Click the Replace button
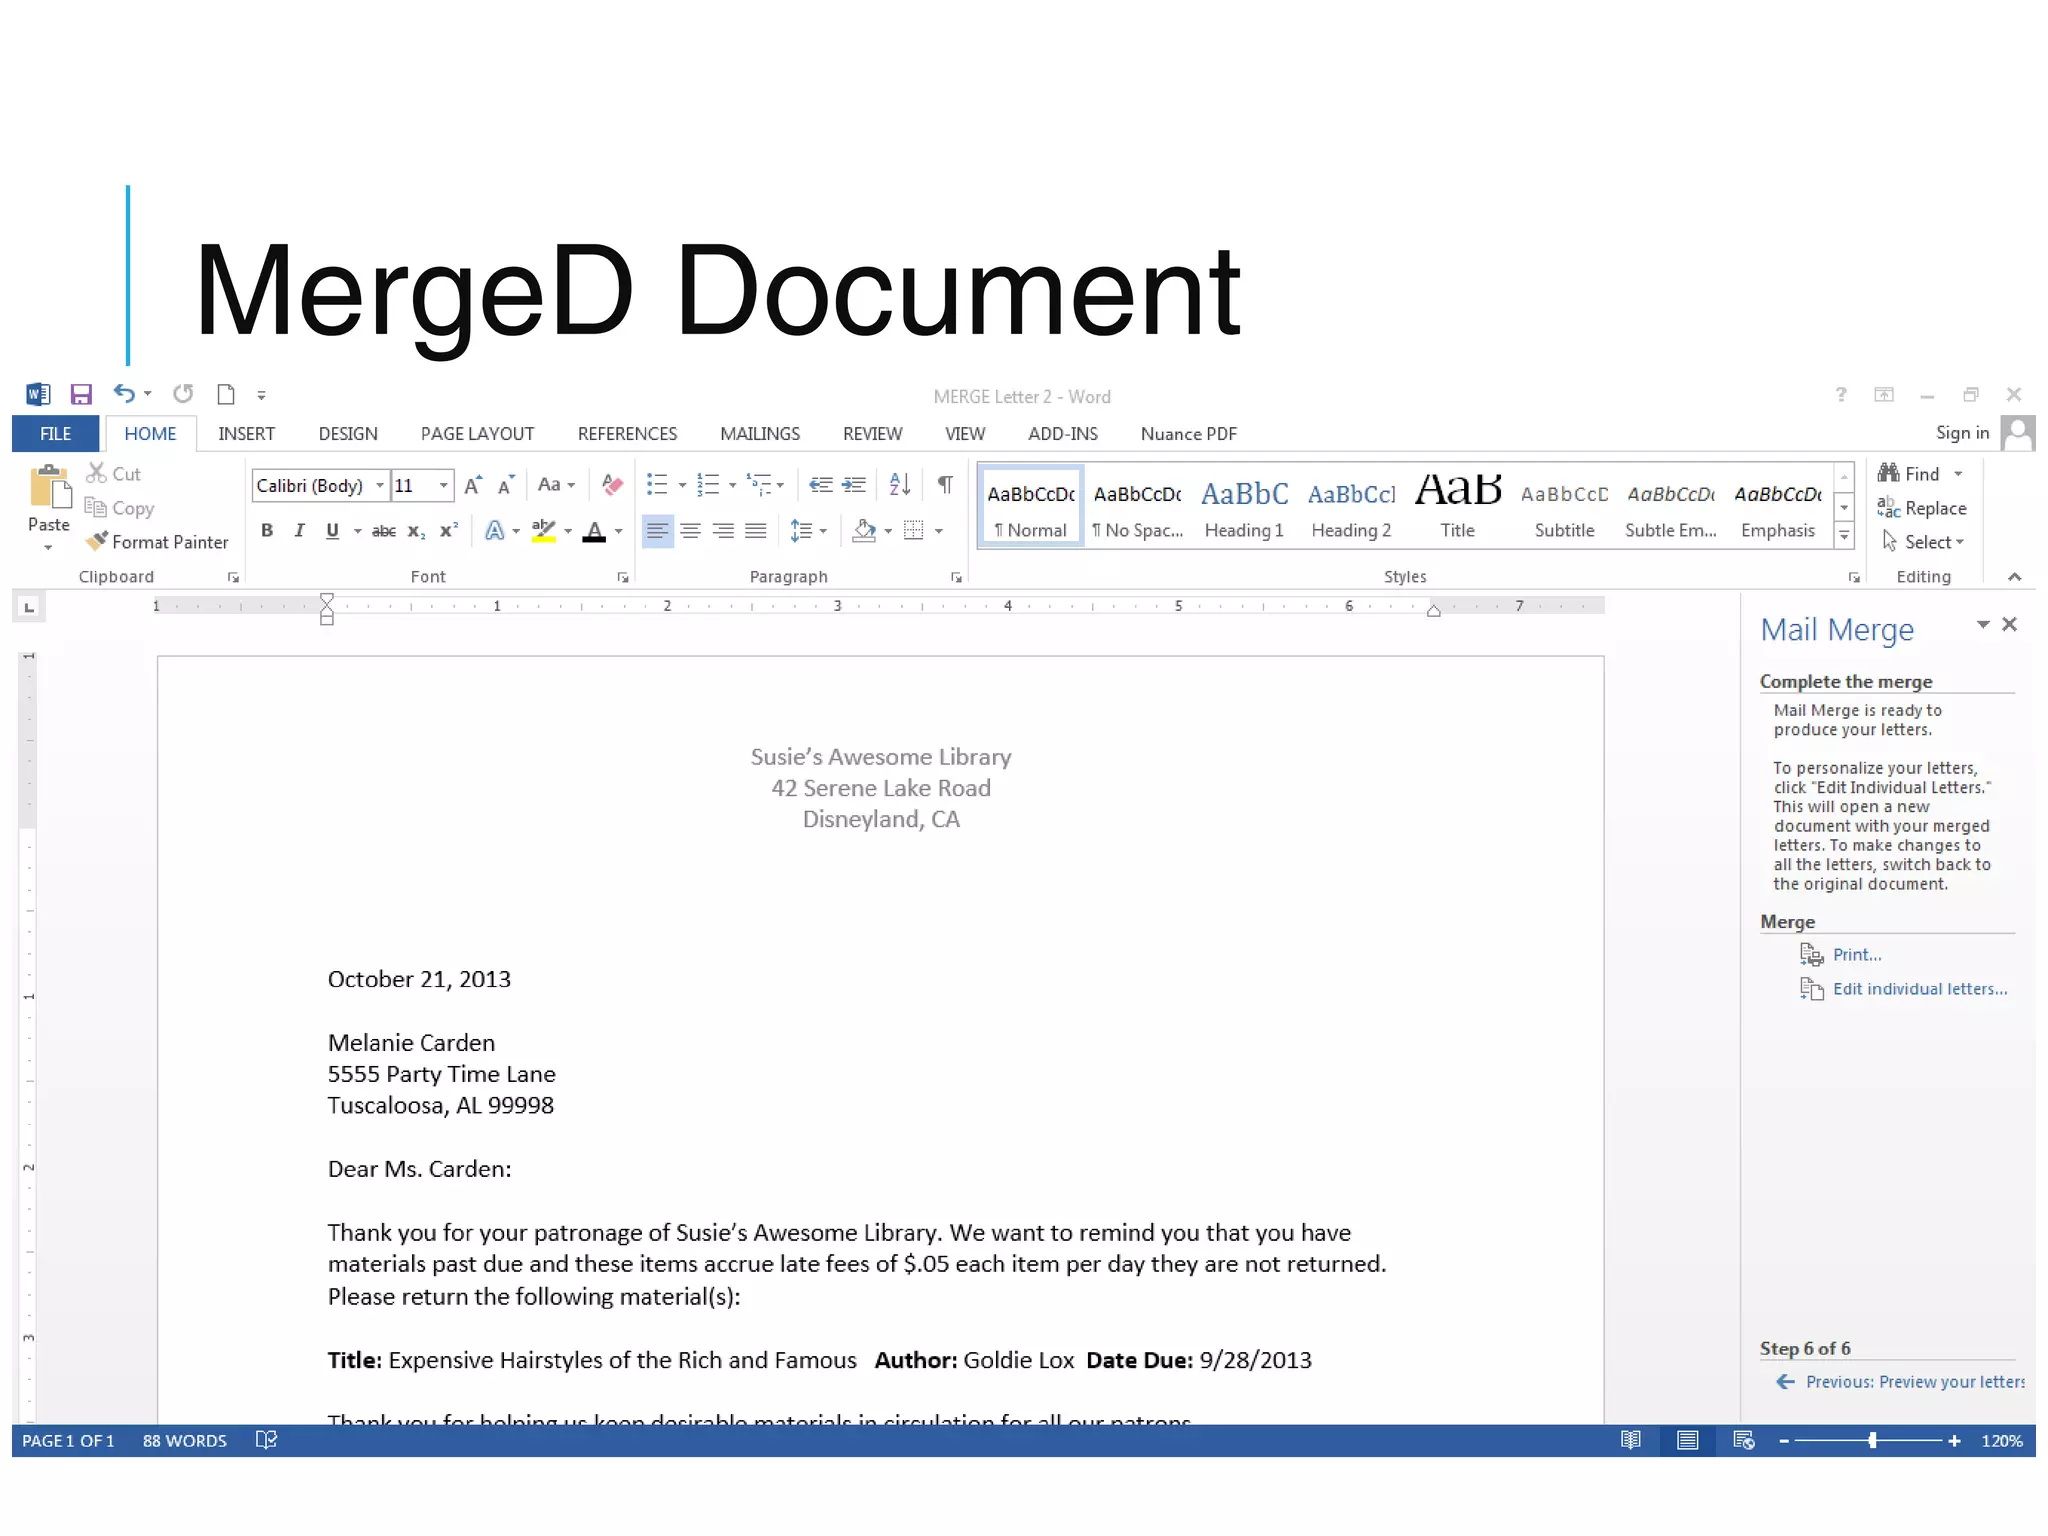 pyautogui.click(x=1922, y=508)
